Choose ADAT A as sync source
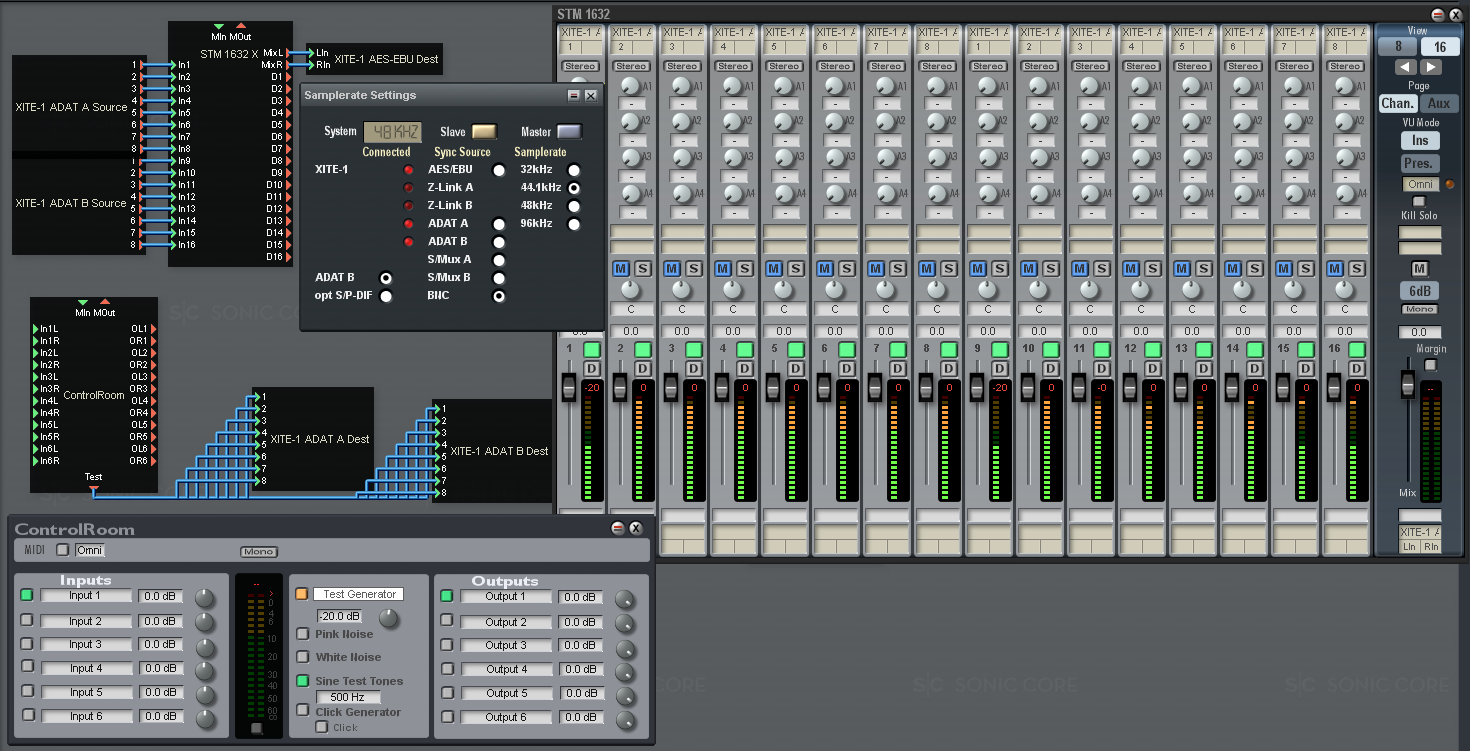 tap(498, 224)
